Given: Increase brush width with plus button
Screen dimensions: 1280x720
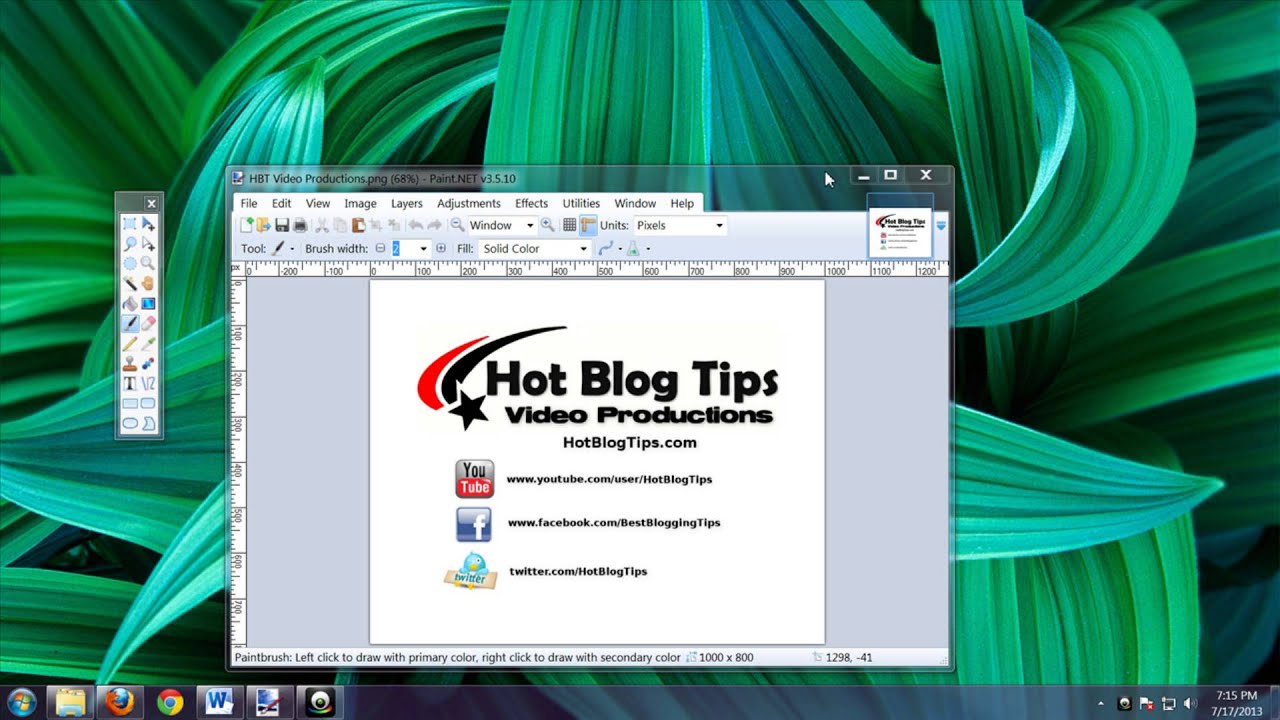Looking at the screenshot, I should [x=441, y=249].
